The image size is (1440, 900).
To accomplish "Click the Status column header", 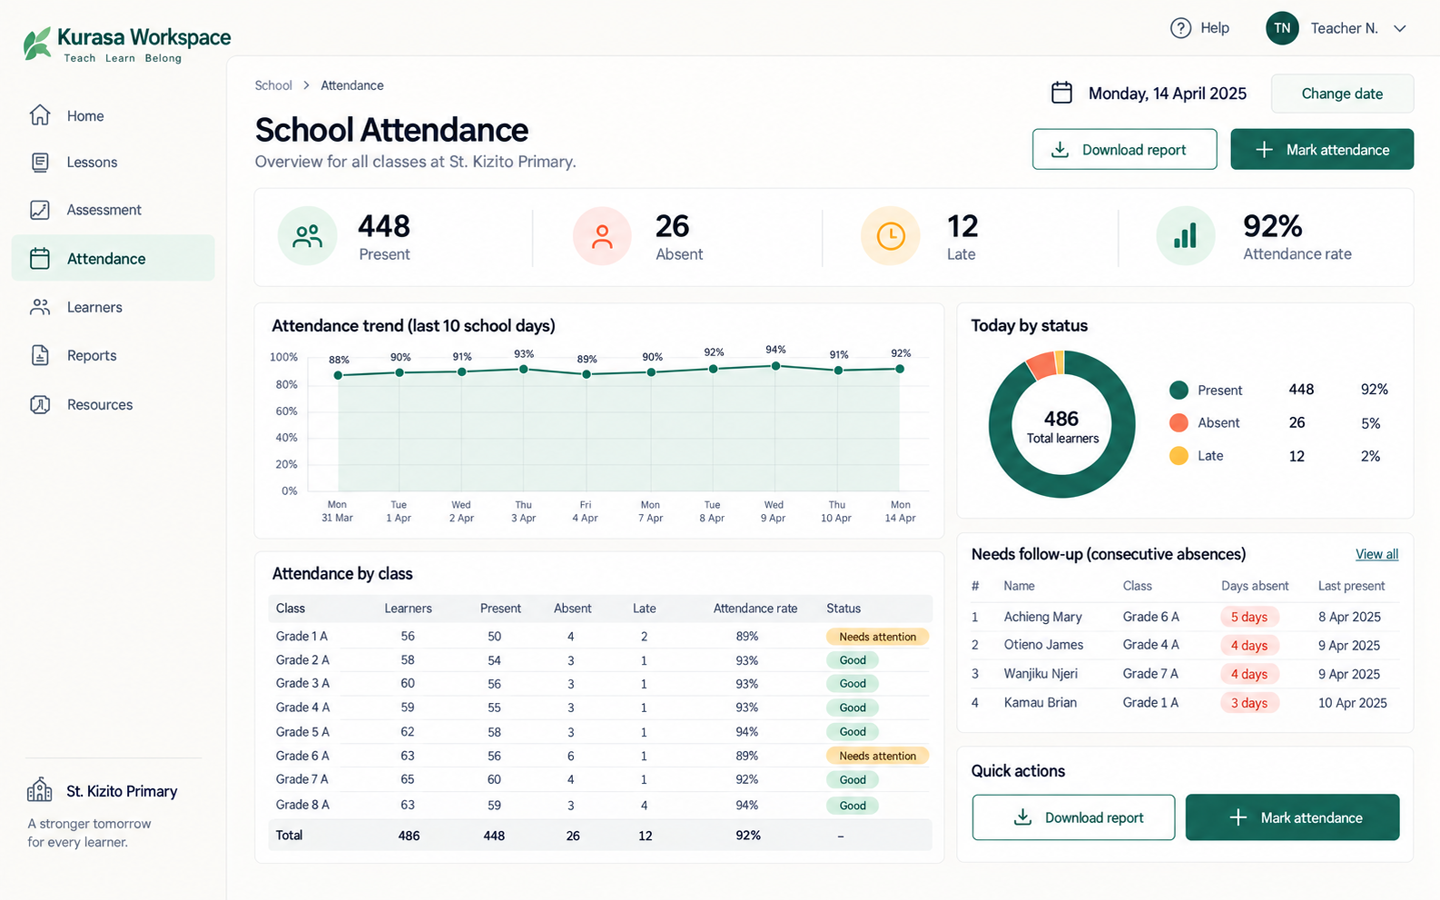I will pos(843,608).
